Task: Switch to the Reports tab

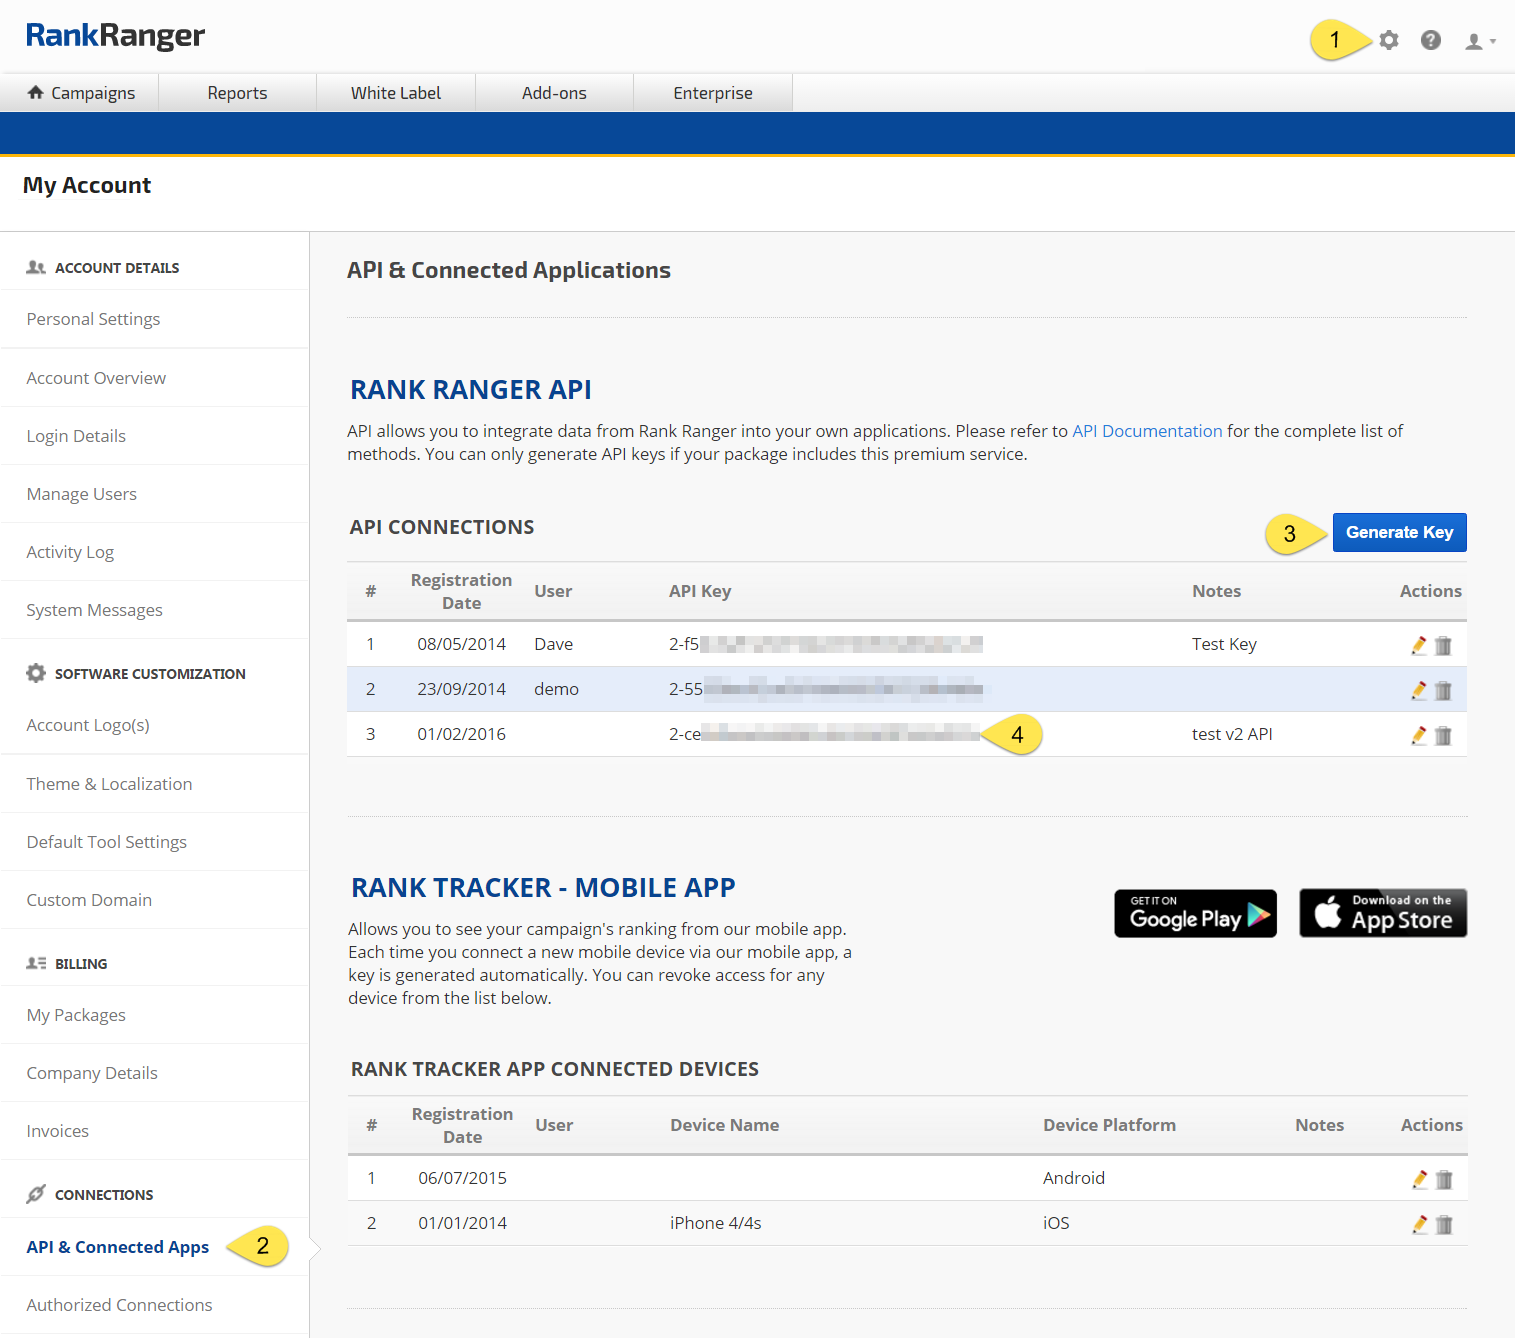Action: (x=237, y=93)
